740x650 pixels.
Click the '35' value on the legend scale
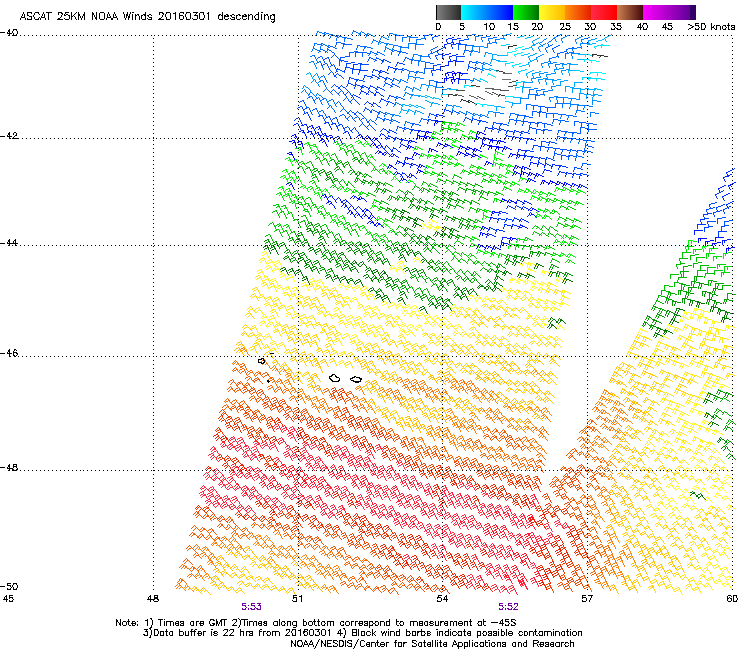[x=616, y=27]
